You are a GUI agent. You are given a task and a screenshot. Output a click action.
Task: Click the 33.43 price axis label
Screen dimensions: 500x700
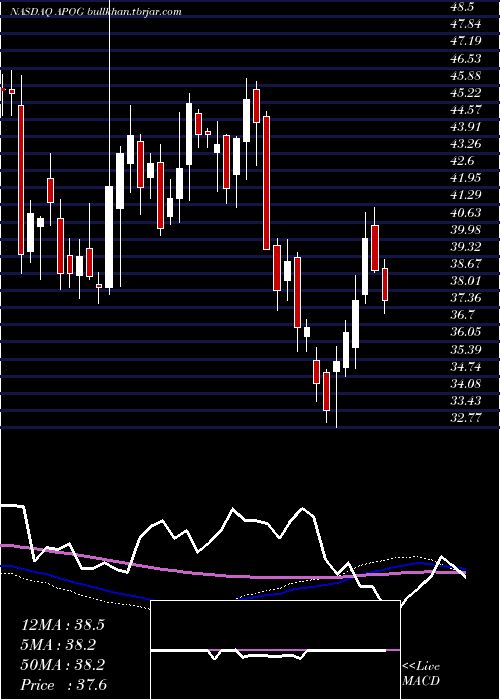(467, 401)
